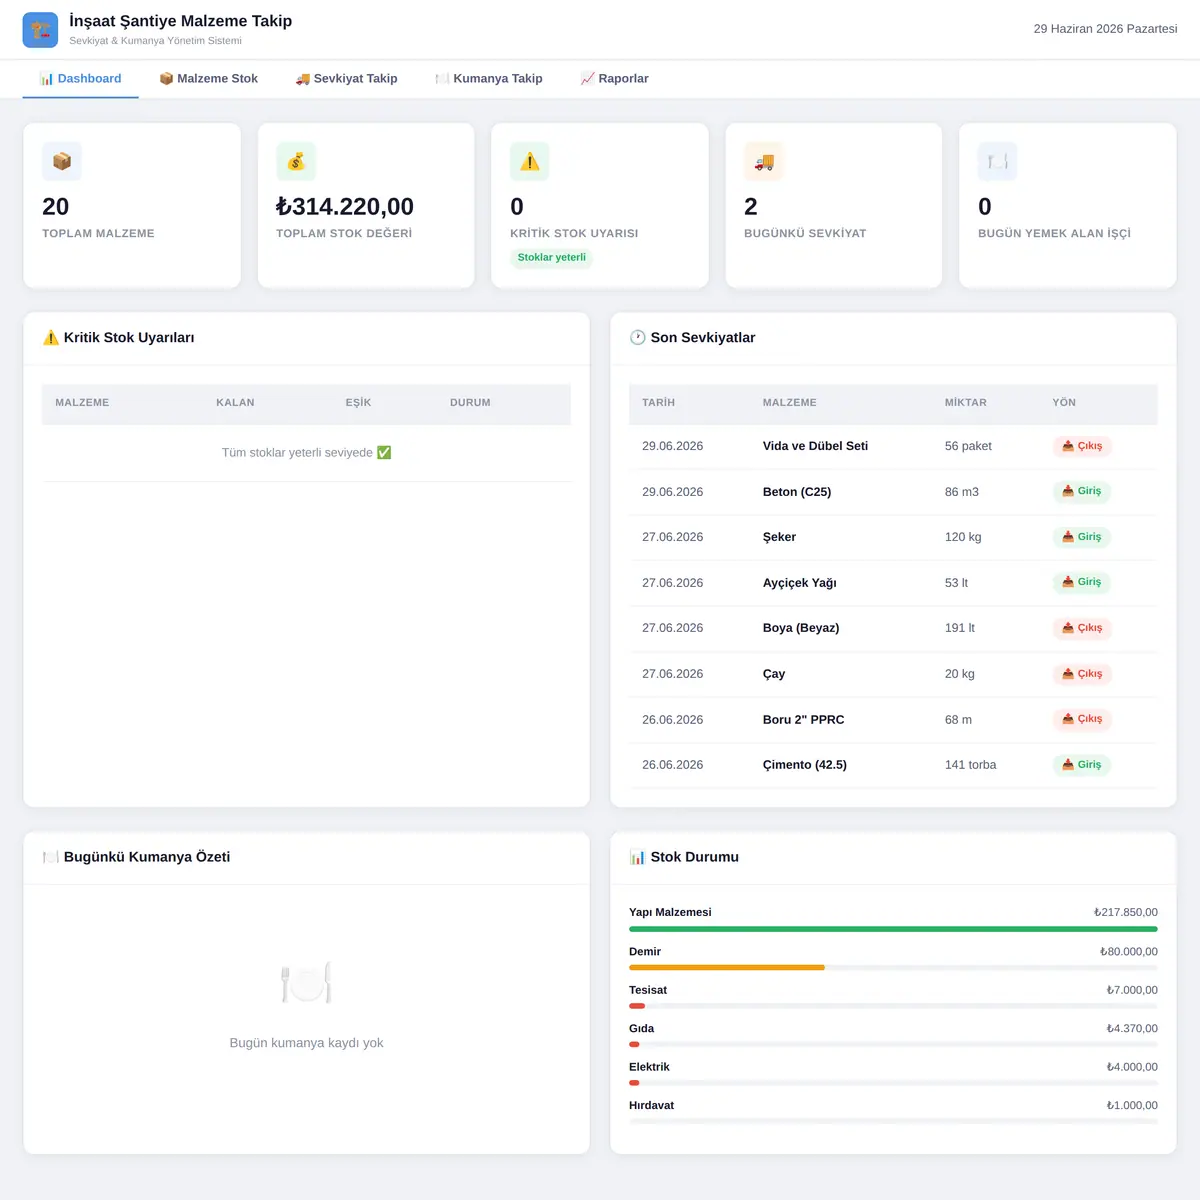Click the Giriş badge in the Şeker row

coord(1082,537)
